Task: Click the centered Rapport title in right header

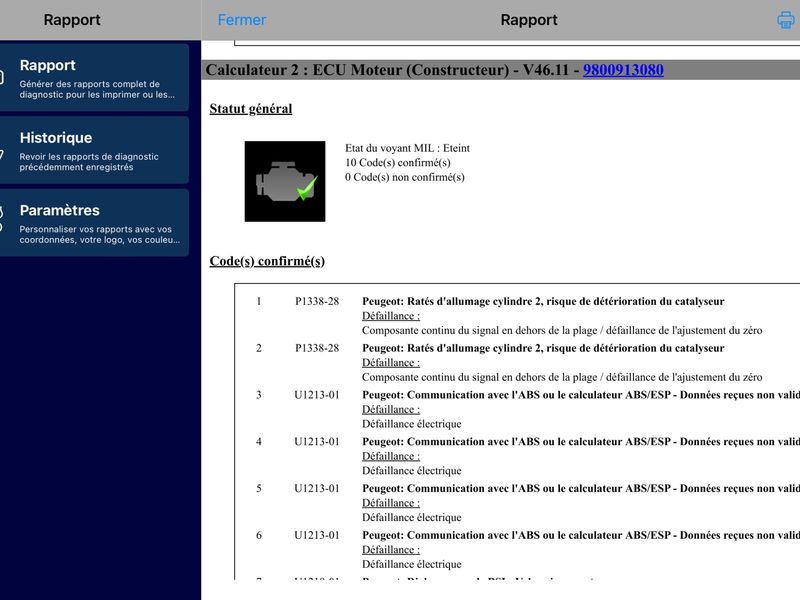Action: tap(529, 20)
